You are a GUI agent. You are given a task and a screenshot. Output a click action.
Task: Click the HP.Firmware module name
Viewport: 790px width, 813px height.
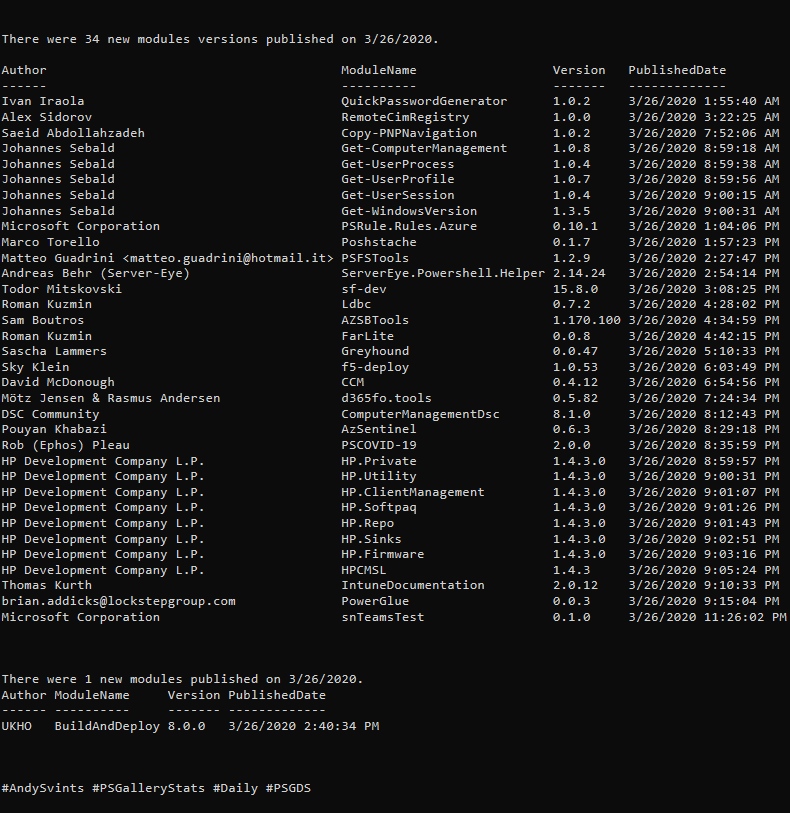coord(383,554)
